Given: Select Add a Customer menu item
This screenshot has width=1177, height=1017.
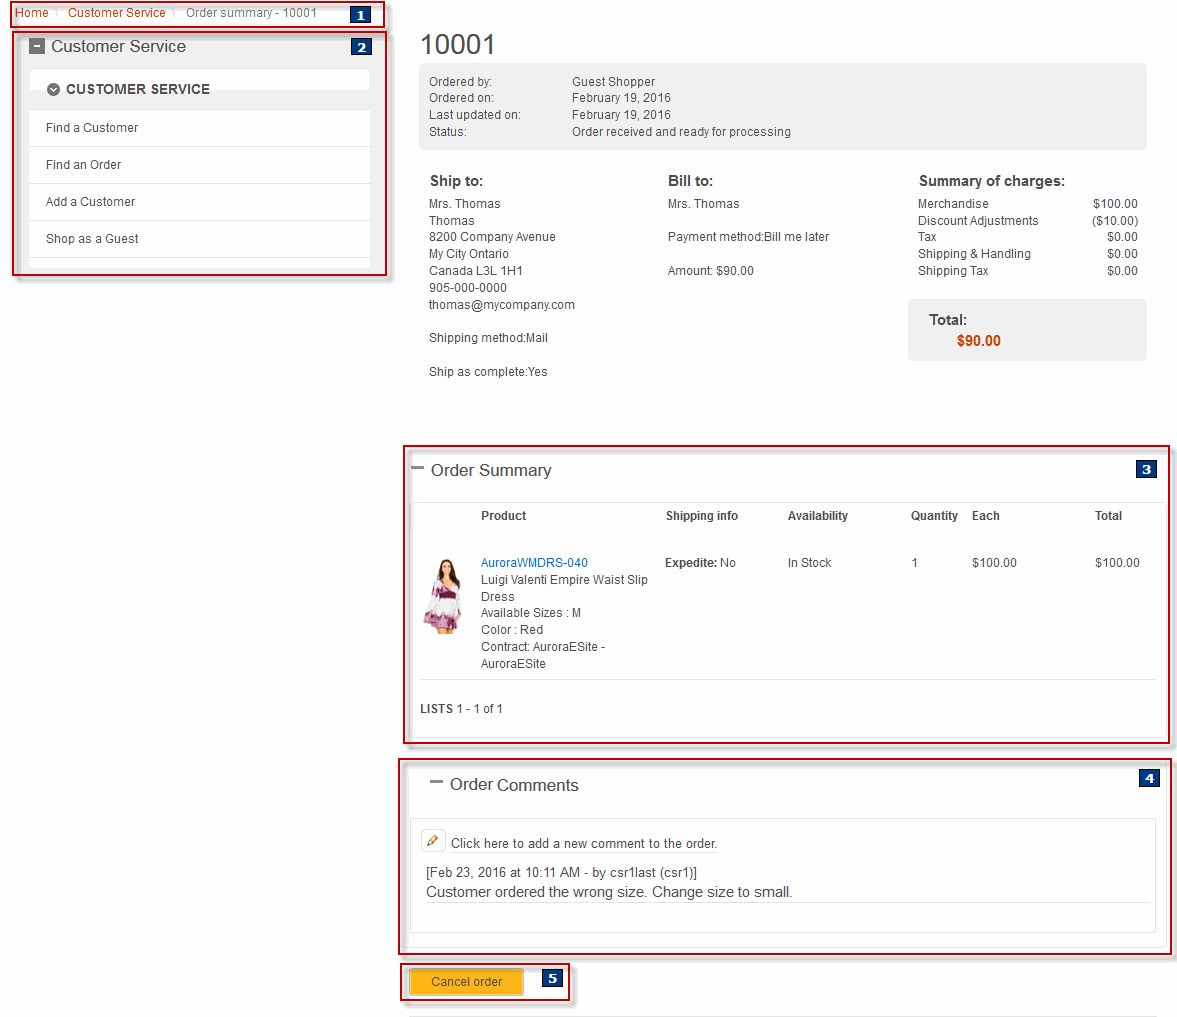Looking at the screenshot, I should coord(200,202).
